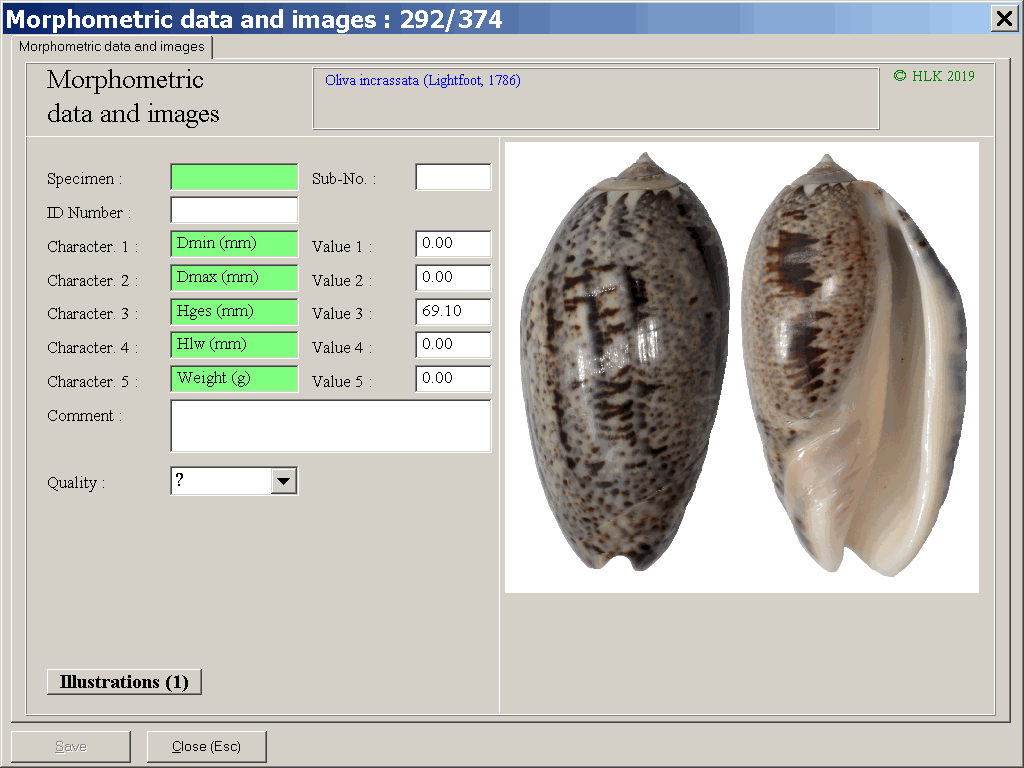
Task: Click the disabled Save button
Action: (x=71, y=747)
